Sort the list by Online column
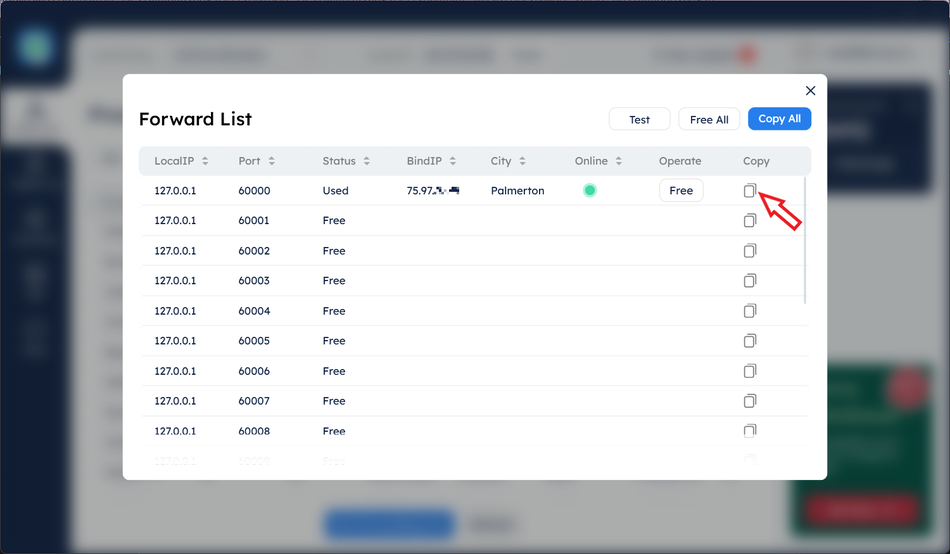Screen dimensions: 950x554 coord(619,161)
